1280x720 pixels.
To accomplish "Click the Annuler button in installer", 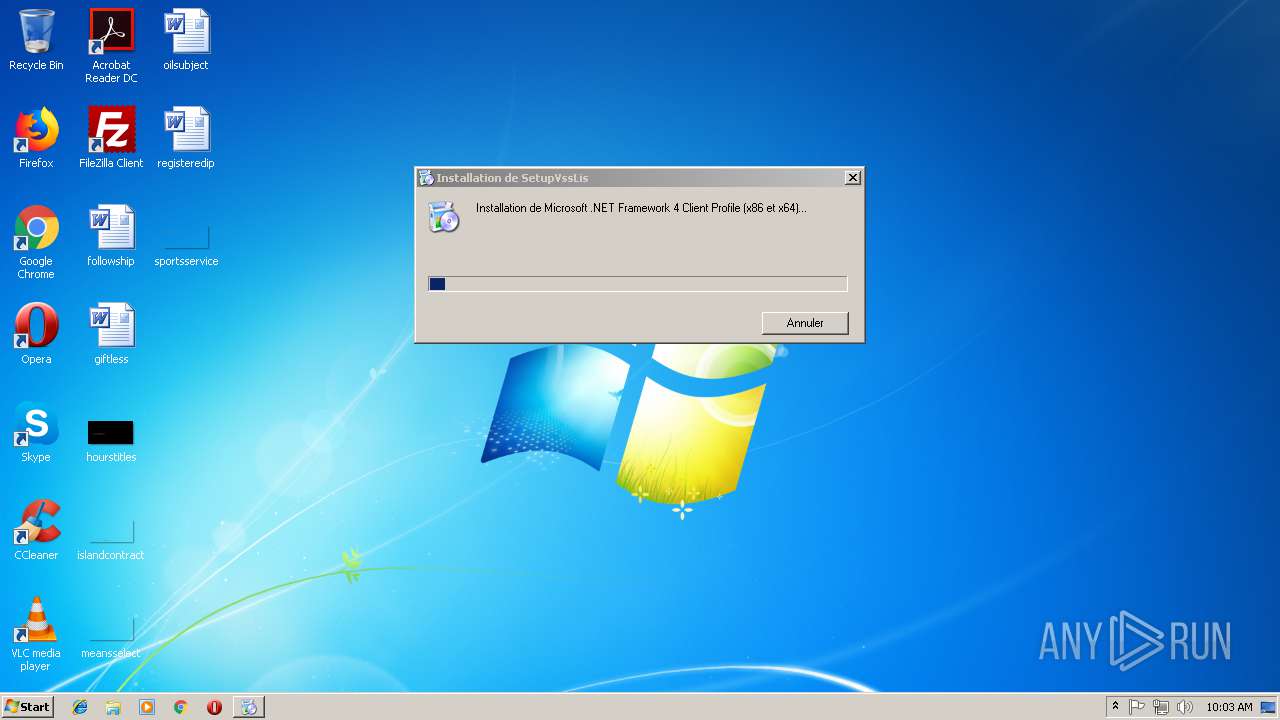I will (805, 323).
